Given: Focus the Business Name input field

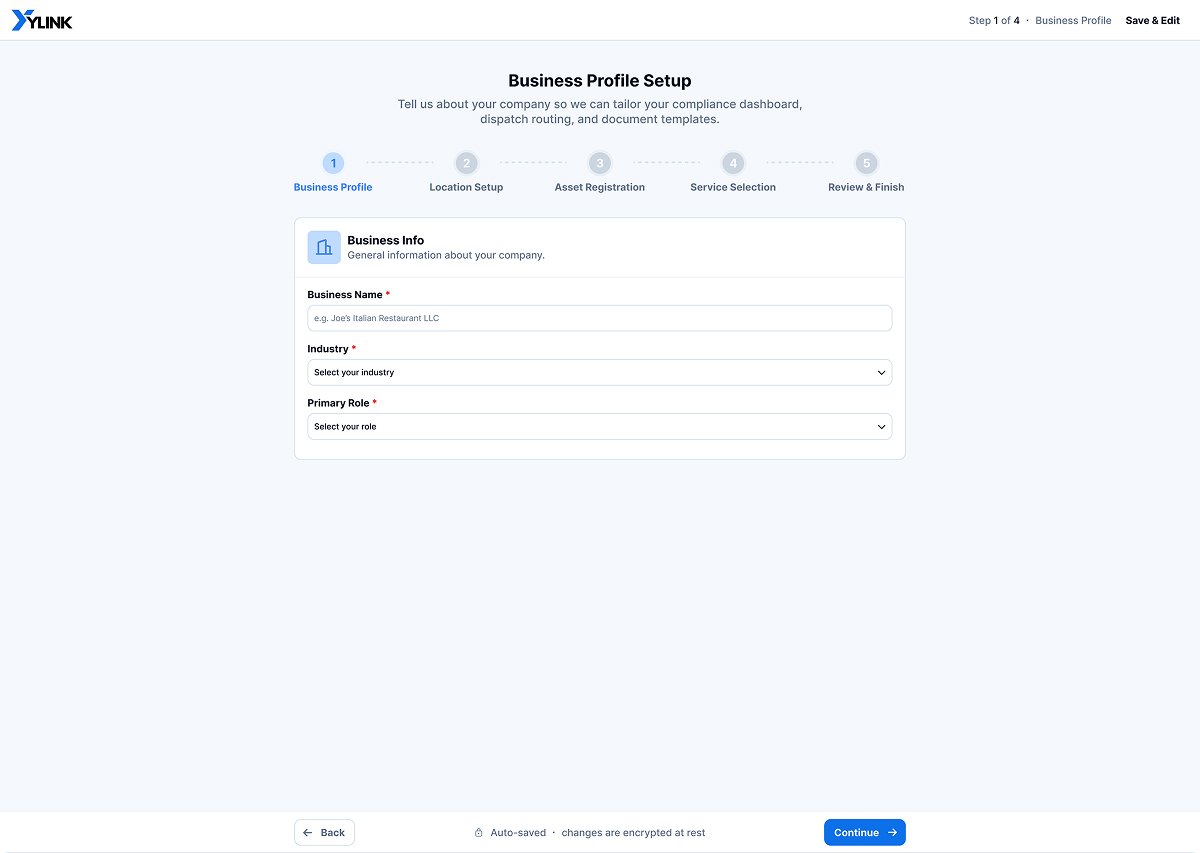Looking at the screenshot, I should click(x=600, y=318).
